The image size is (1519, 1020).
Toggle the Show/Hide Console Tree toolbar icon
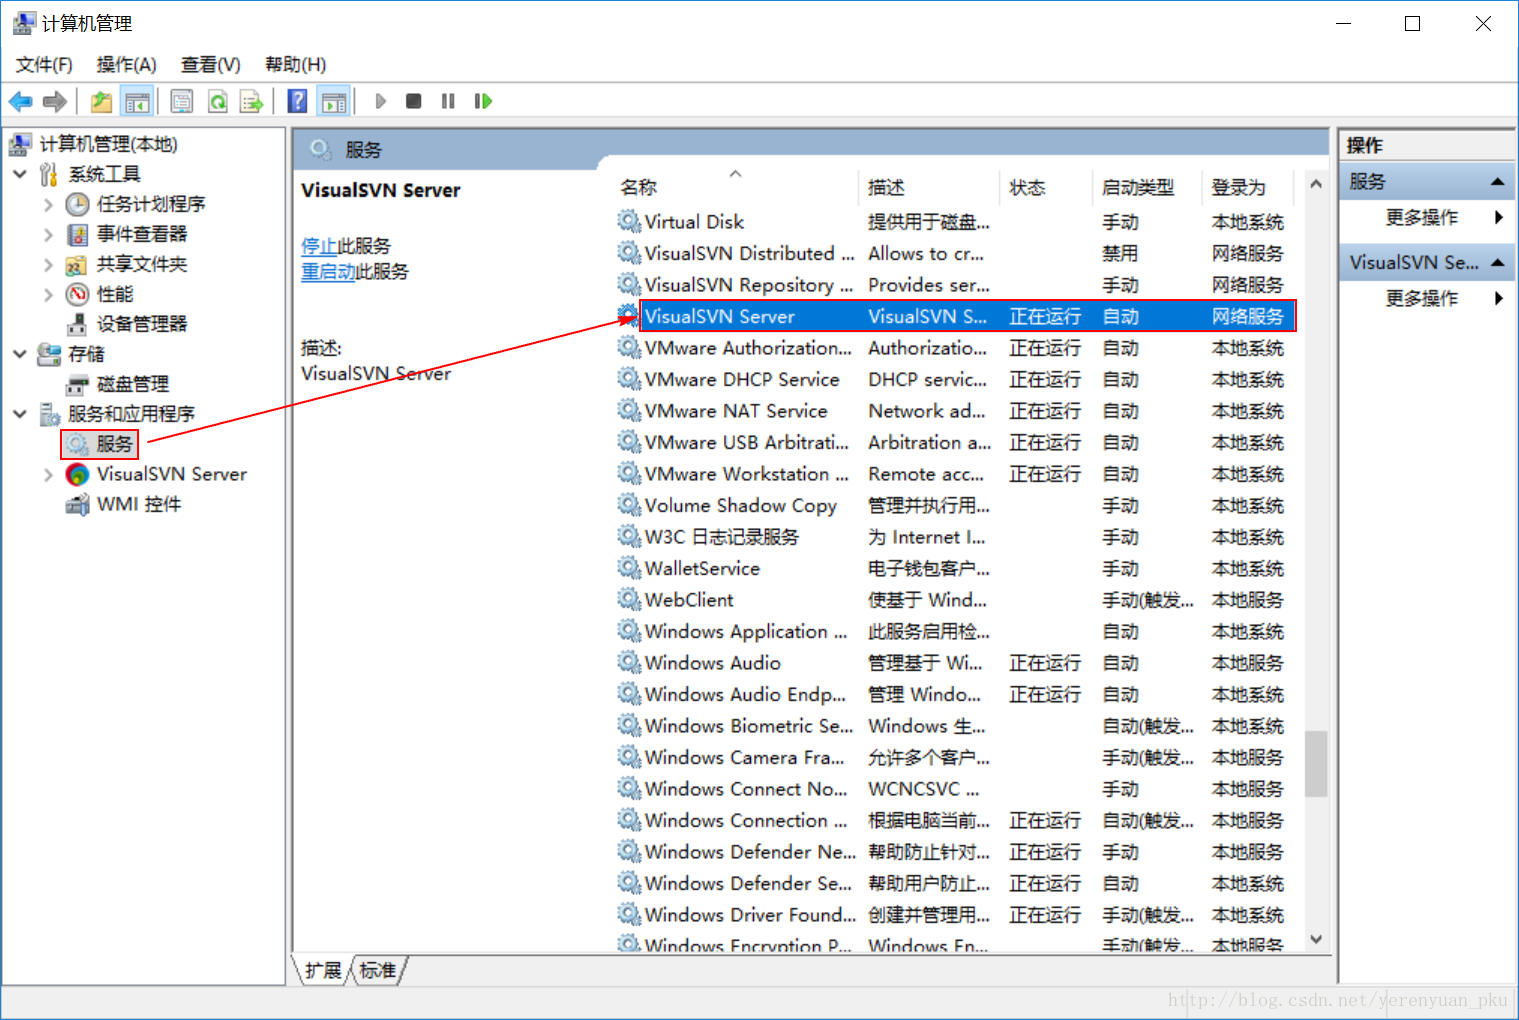tap(137, 101)
